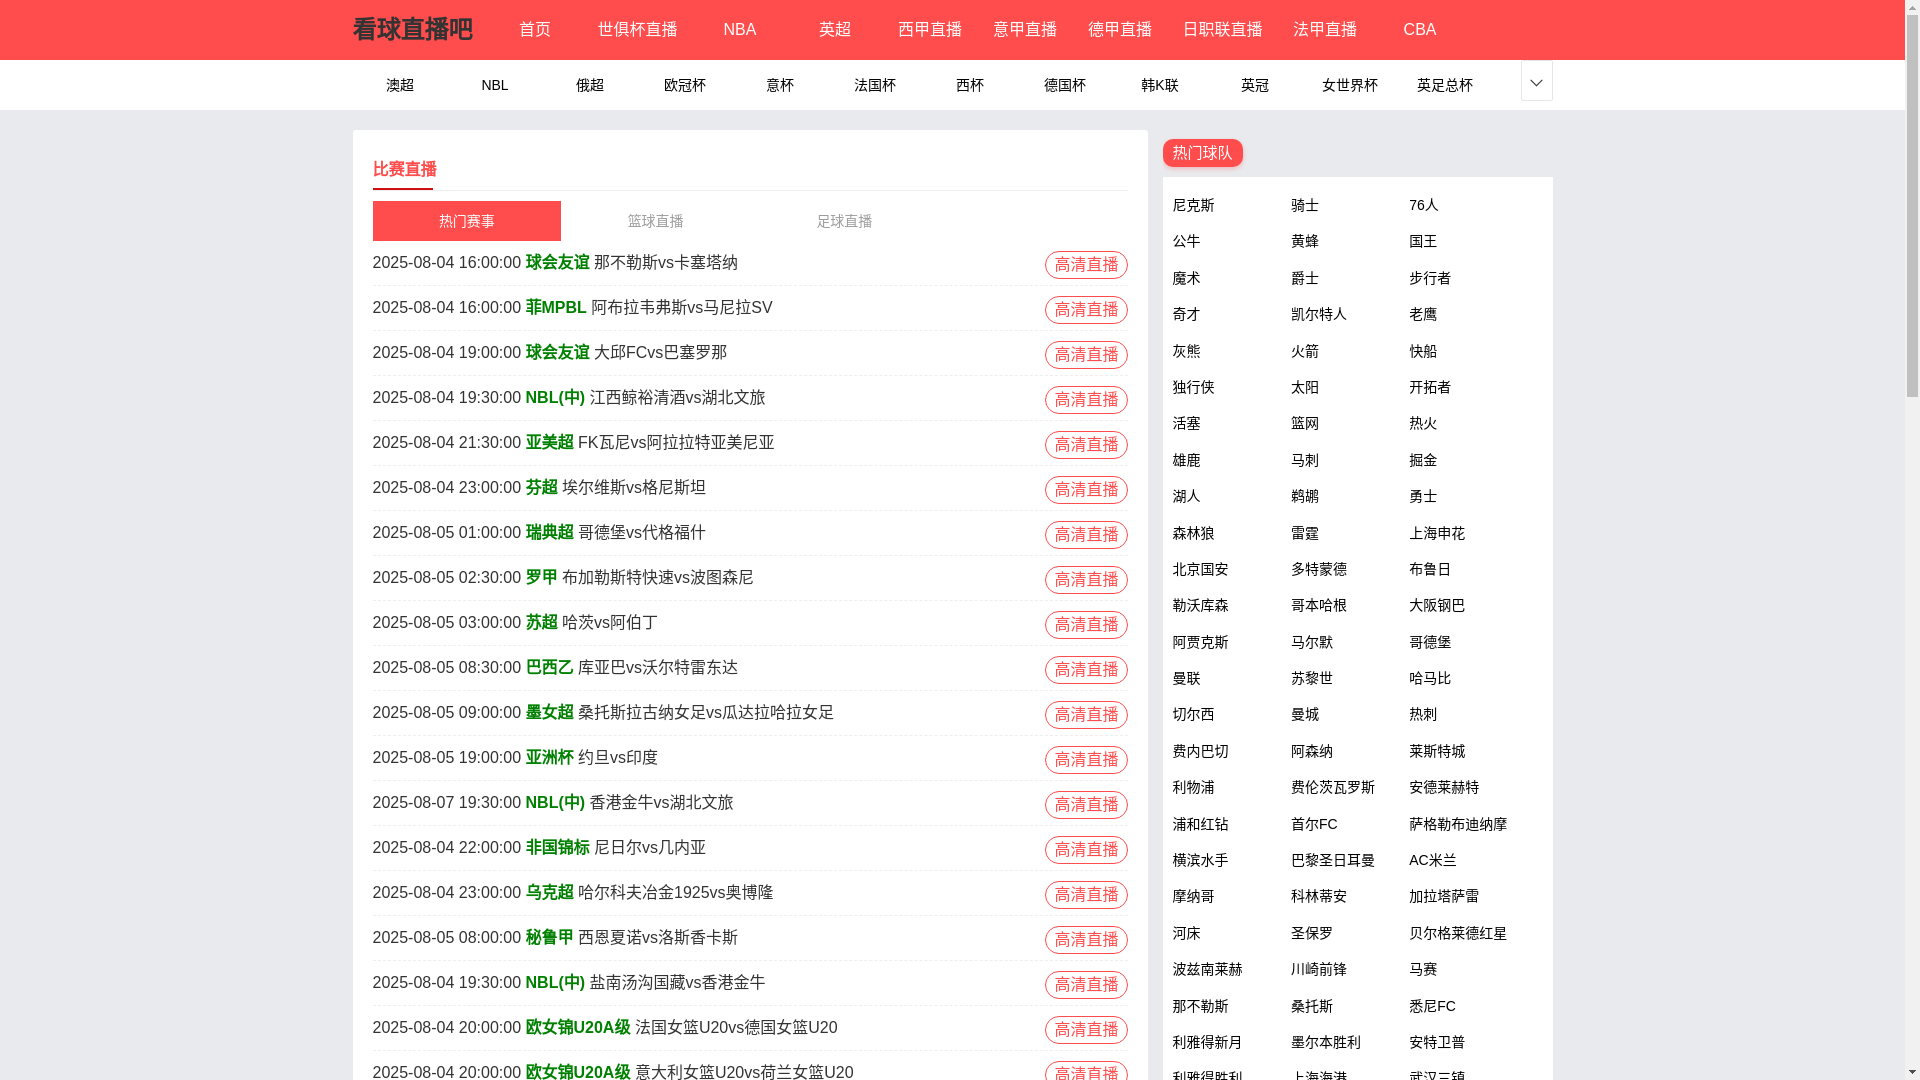Open the FK瓦尼vs阿拉拉特亚美尼亚 match link

click(x=676, y=442)
